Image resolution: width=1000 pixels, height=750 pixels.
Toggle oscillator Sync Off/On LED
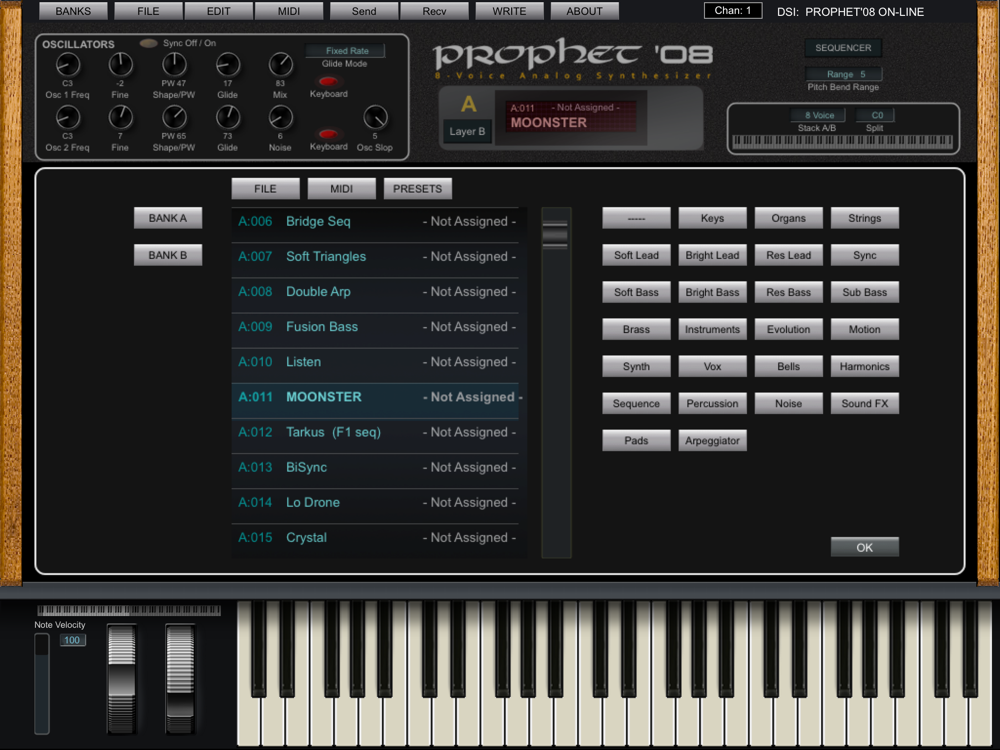(149, 43)
